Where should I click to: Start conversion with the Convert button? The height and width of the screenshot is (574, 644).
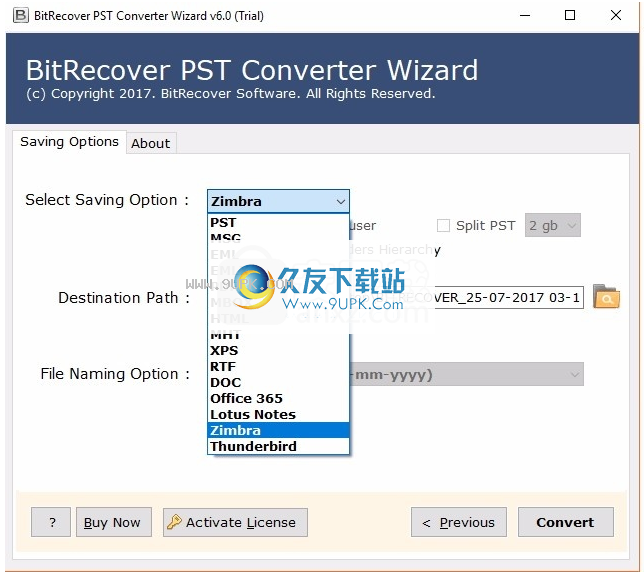[x=566, y=522]
